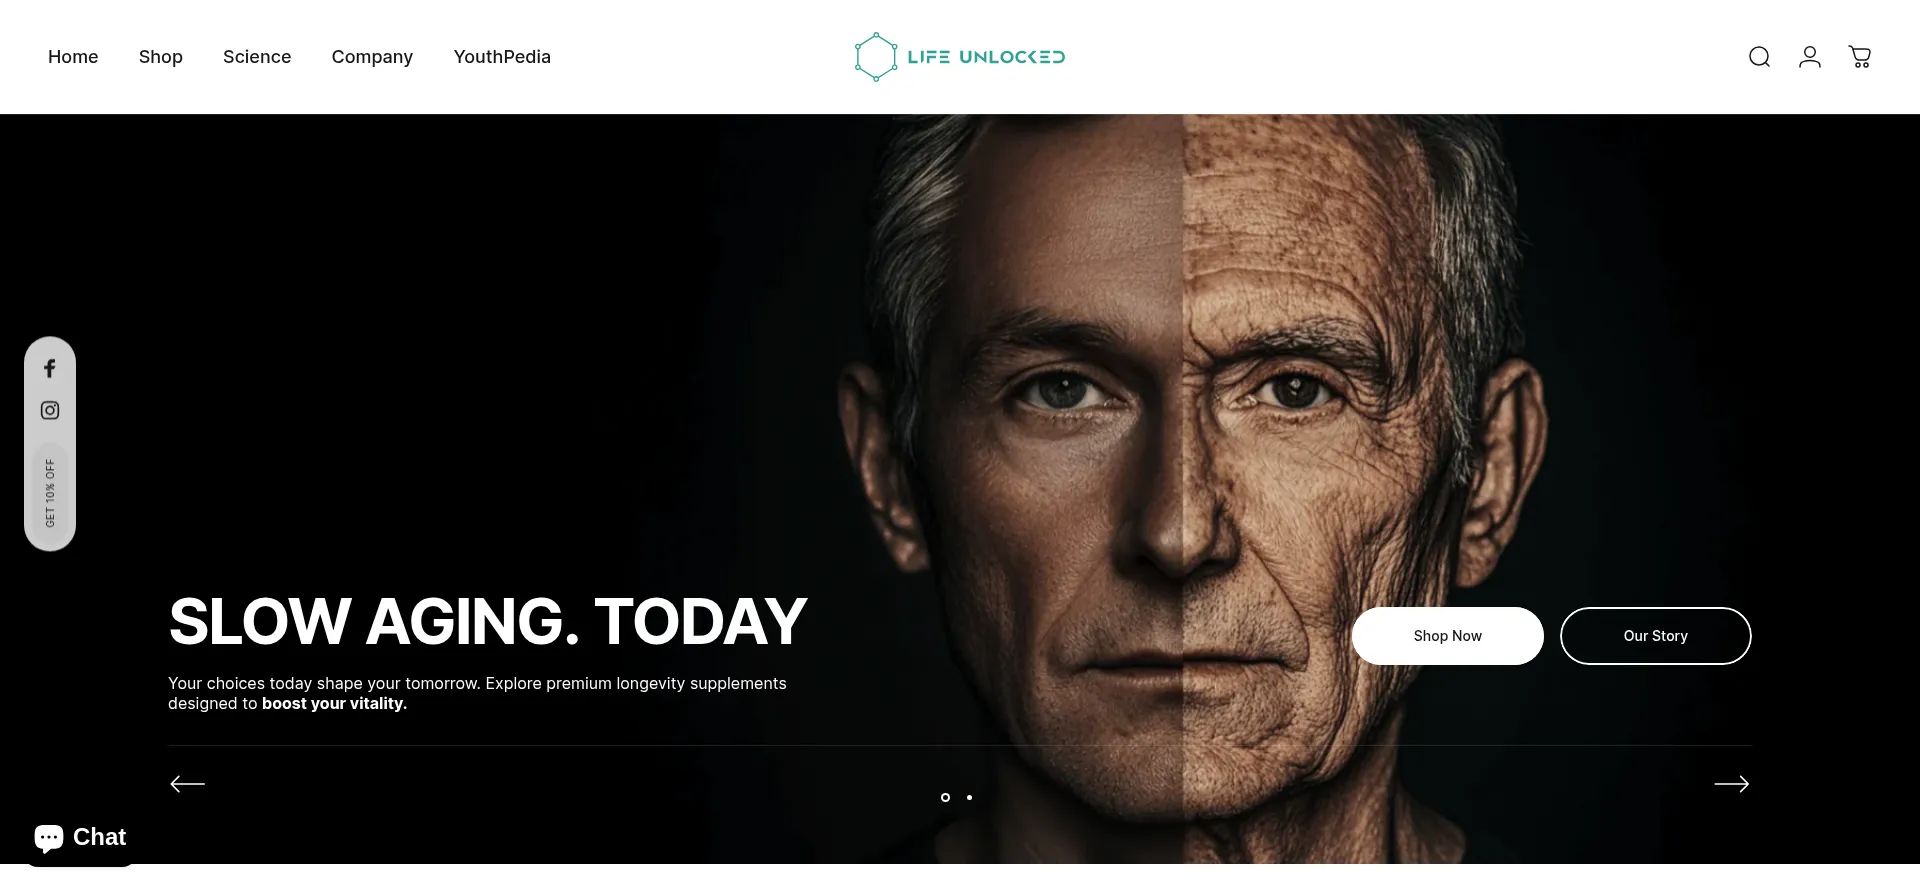Go to the Home menu item

tap(73, 57)
